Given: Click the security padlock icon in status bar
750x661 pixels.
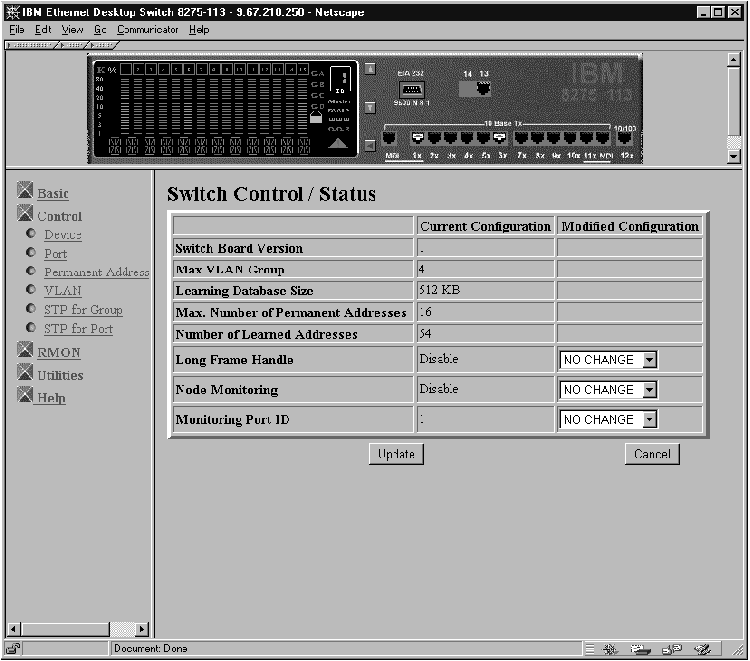Looking at the screenshot, I should coord(17,648).
